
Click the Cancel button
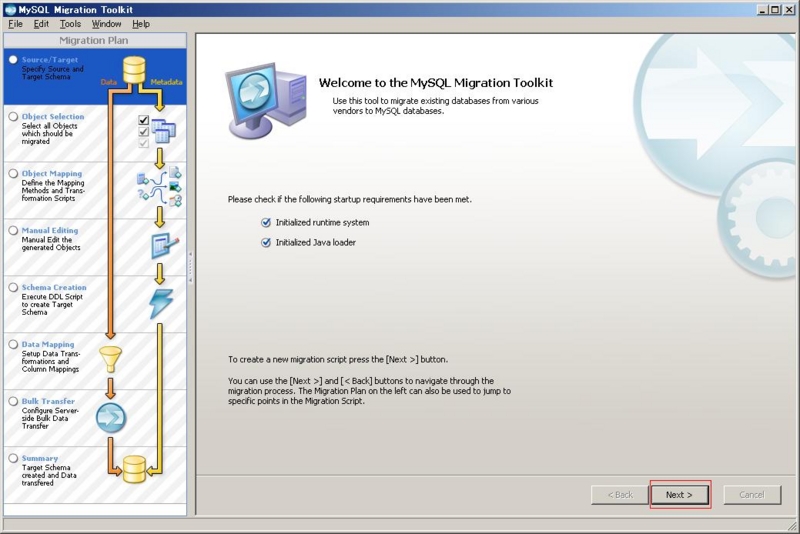(752, 495)
